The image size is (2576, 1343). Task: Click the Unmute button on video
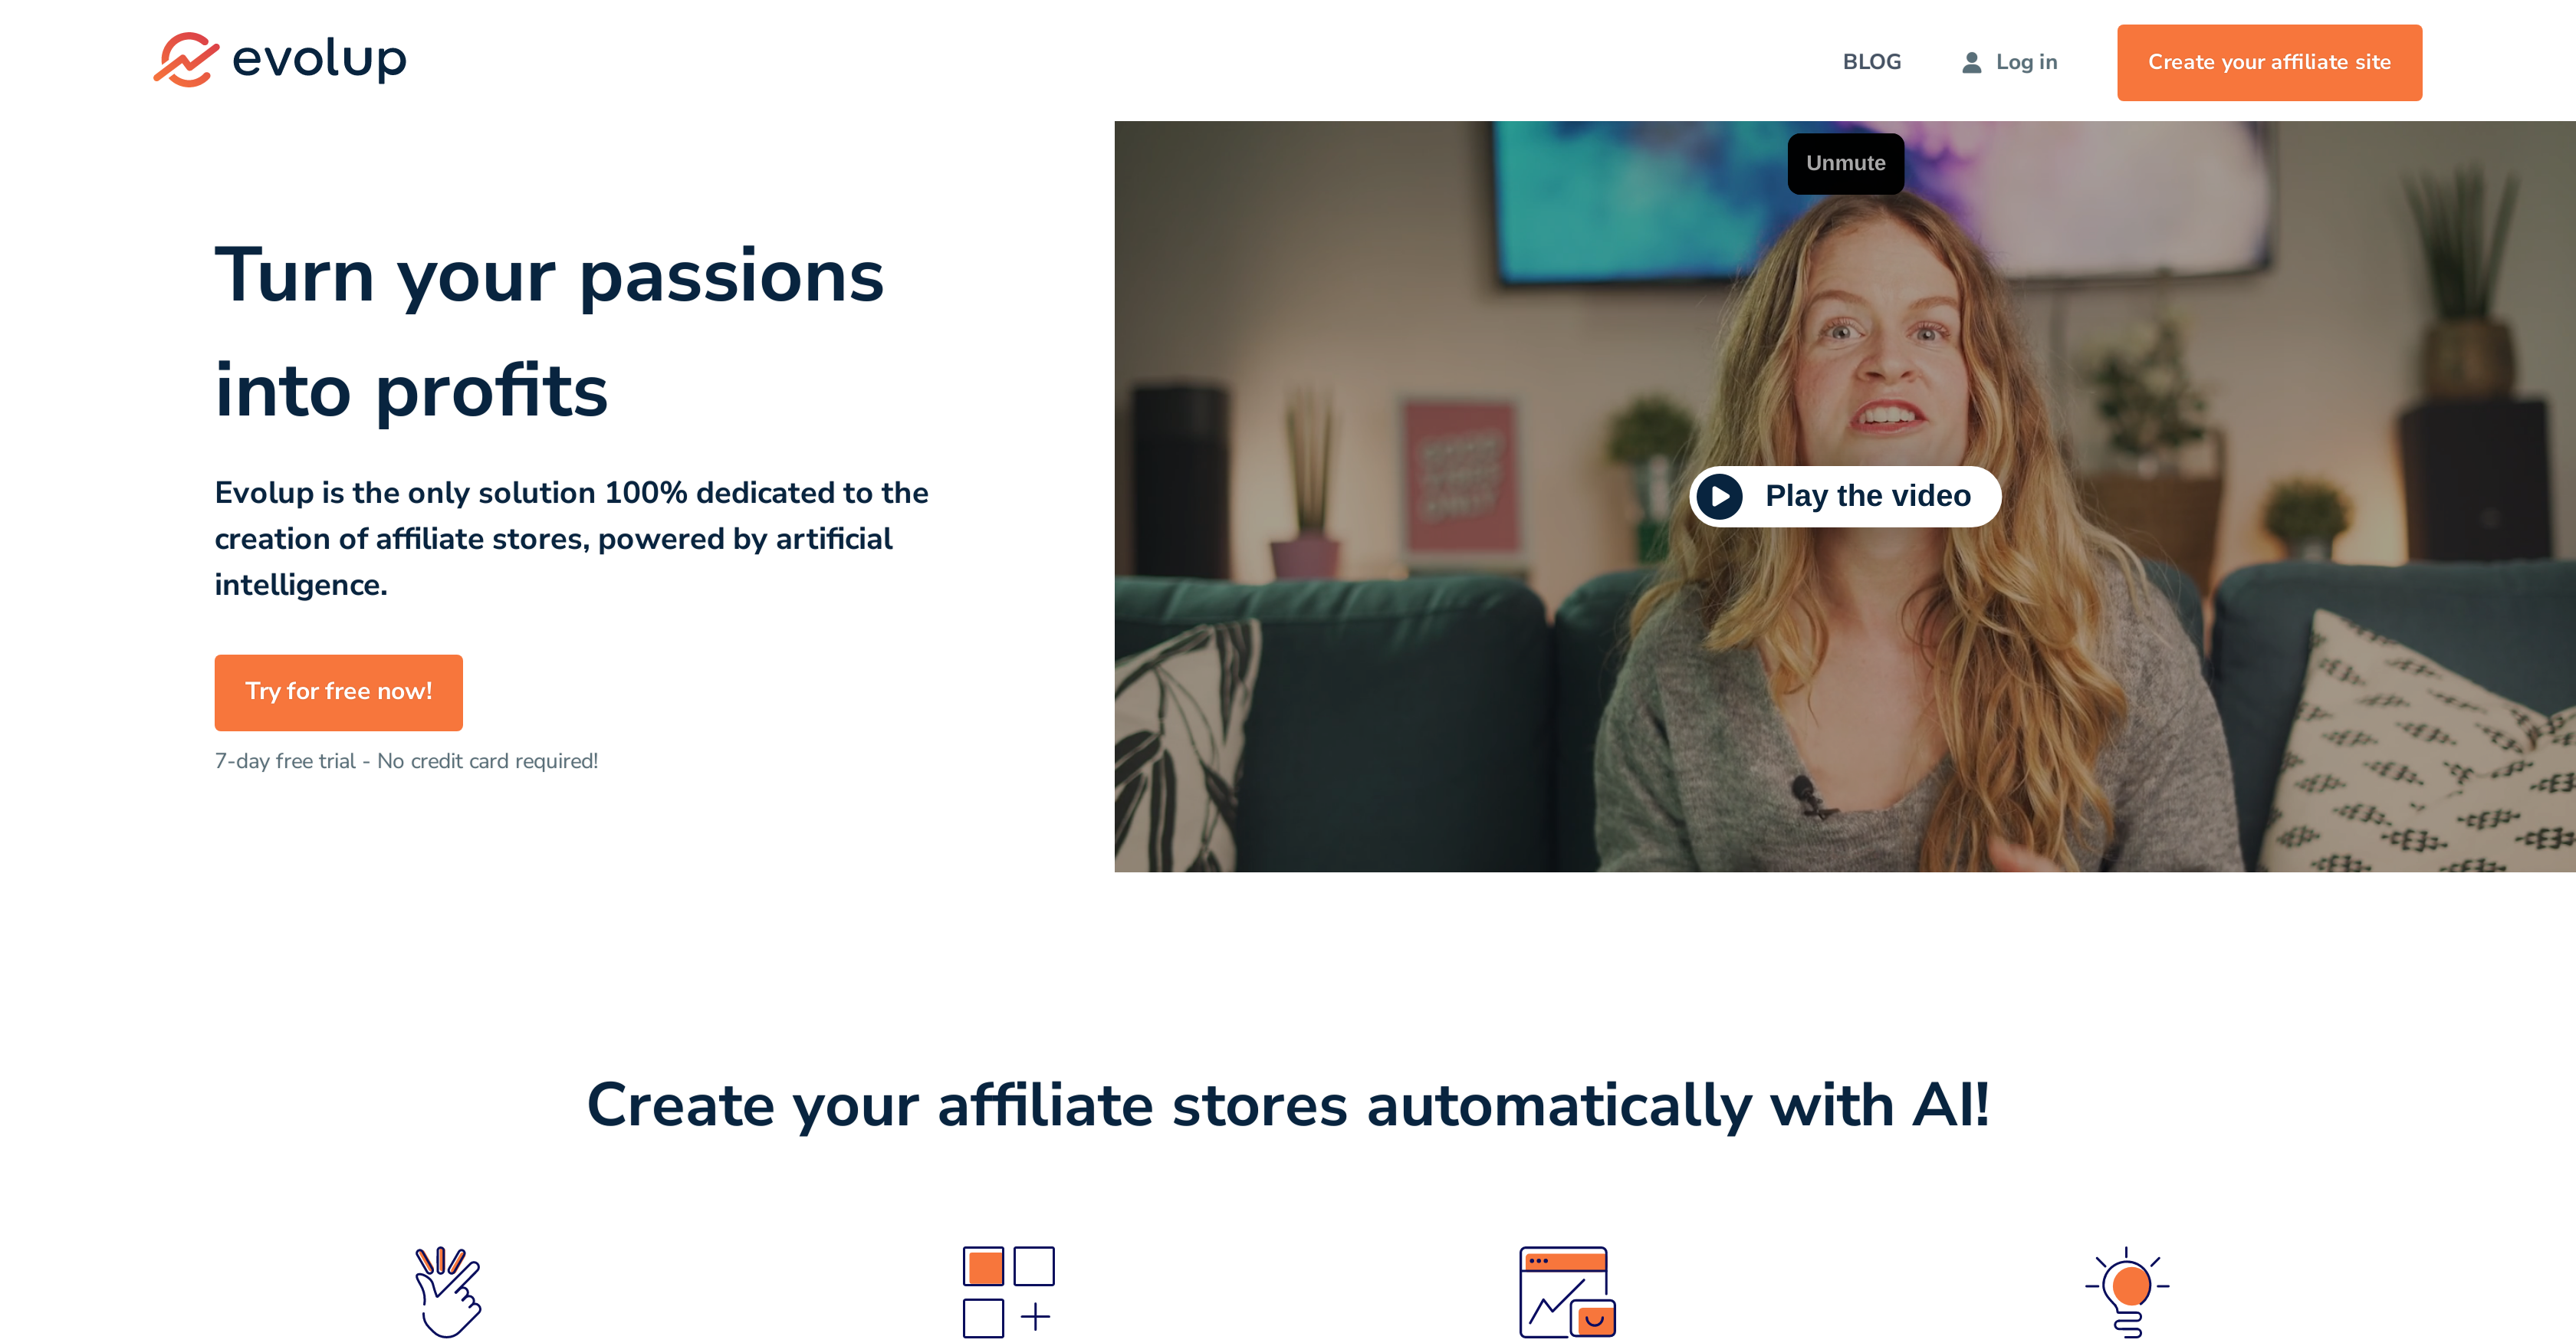click(1845, 162)
